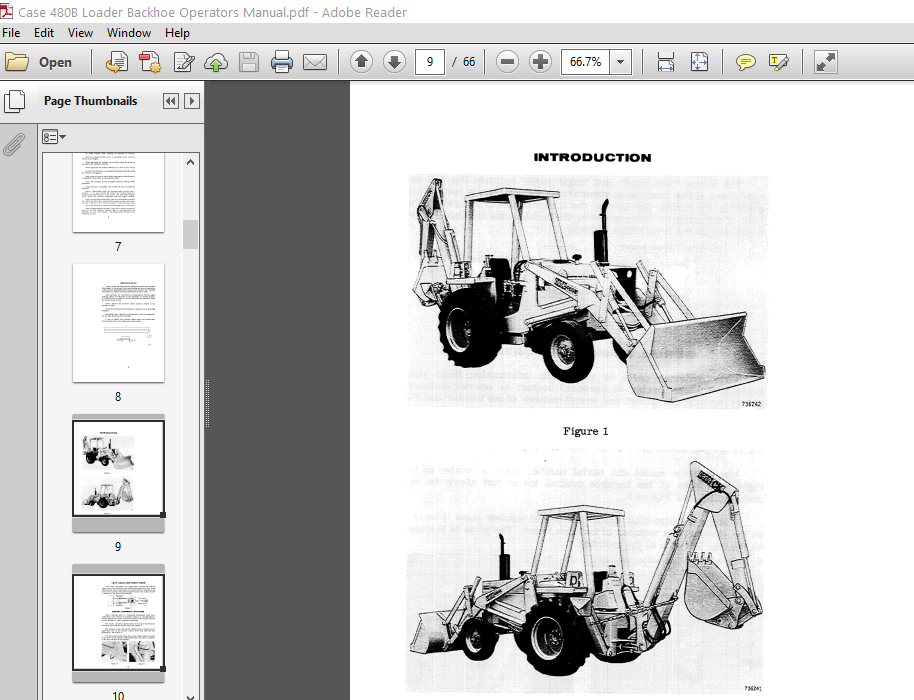Open the View menu
Viewport: 914px width, 700px height.
[x=80, y=33]
